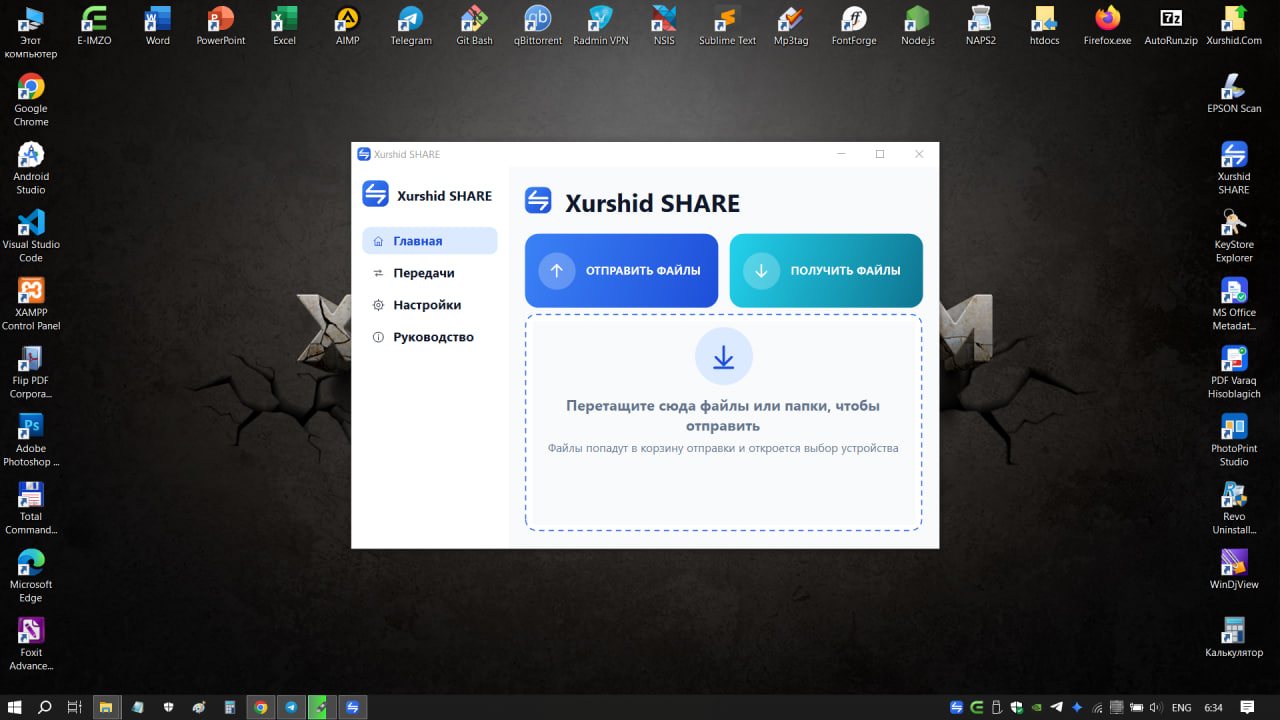Click the volume speaker icon in the tray
The height and width of the screenshot is (720, 1280).
click(1156, 707)
